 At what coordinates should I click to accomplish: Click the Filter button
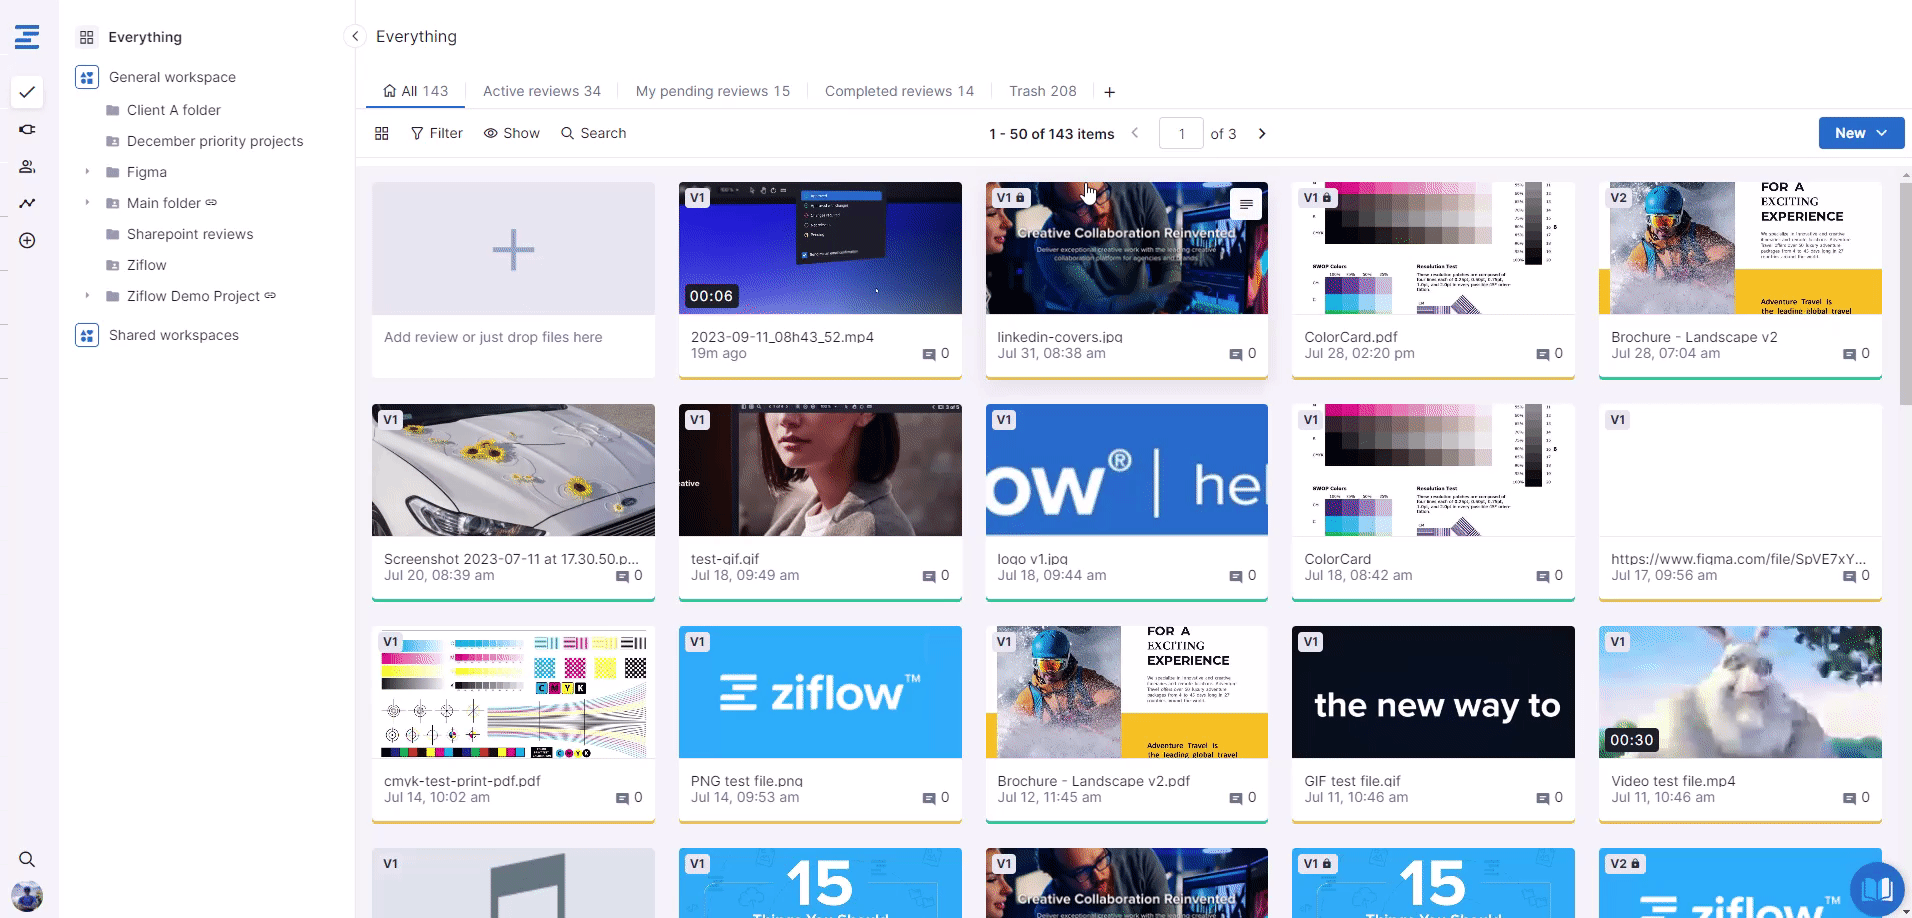(436, 133)
